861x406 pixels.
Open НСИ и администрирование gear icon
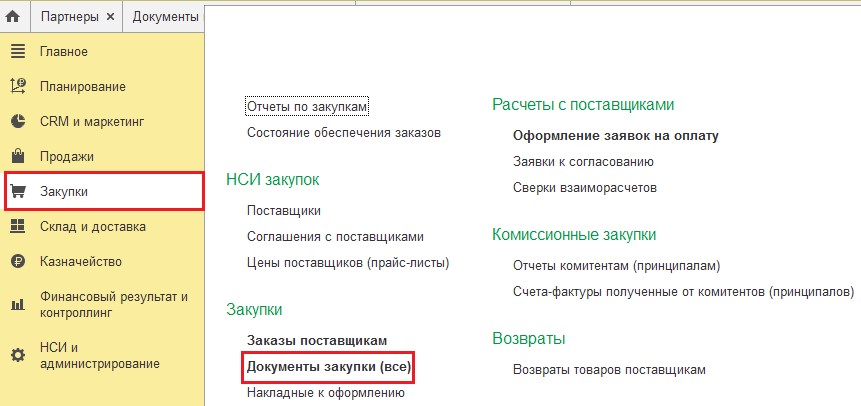point(18,355)
